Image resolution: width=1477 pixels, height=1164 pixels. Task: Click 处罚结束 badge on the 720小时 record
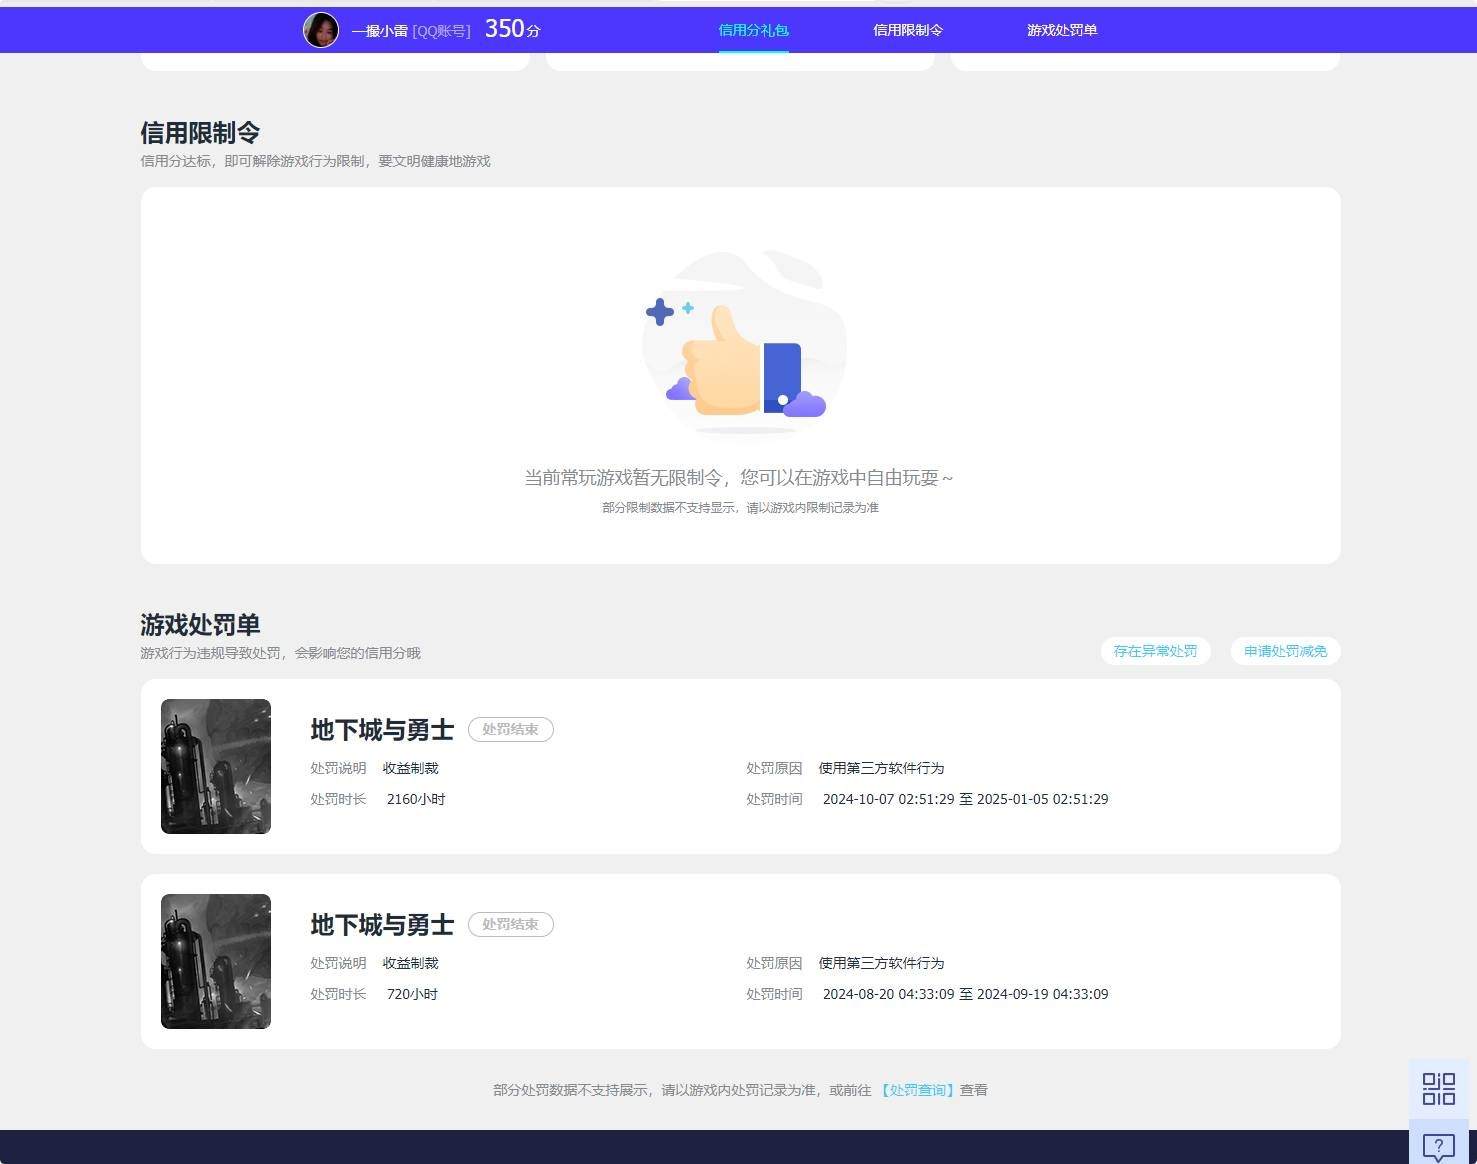pos(510,924)
